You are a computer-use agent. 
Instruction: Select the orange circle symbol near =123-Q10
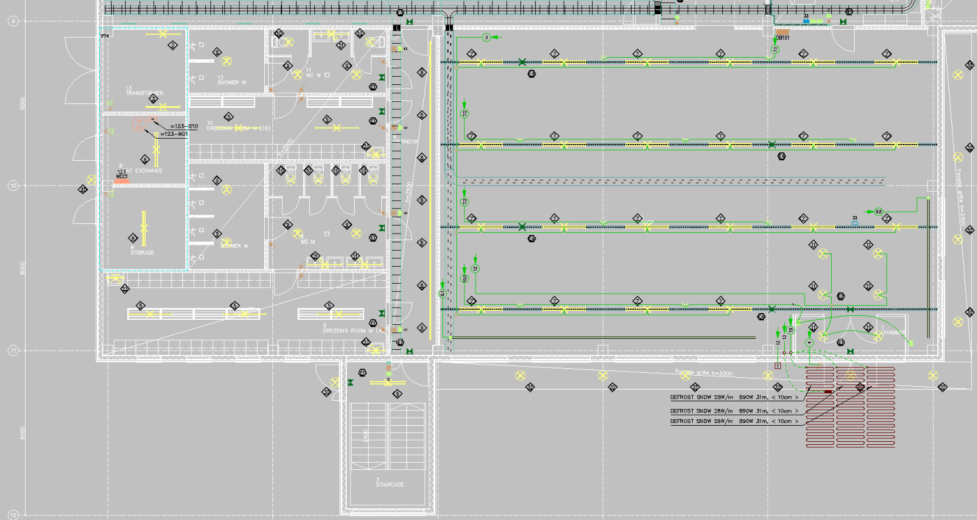[x=138, y=125]
